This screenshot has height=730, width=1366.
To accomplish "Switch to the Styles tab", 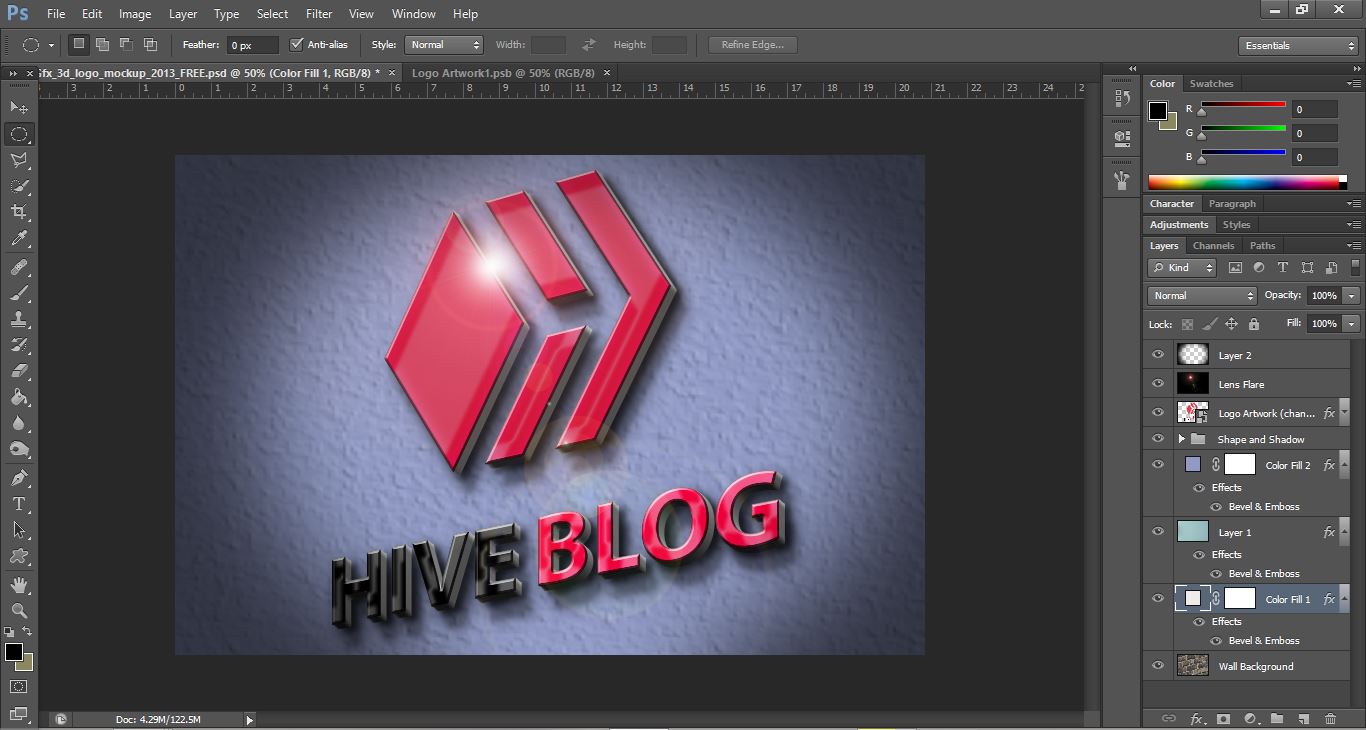I will click(1236, 224).
